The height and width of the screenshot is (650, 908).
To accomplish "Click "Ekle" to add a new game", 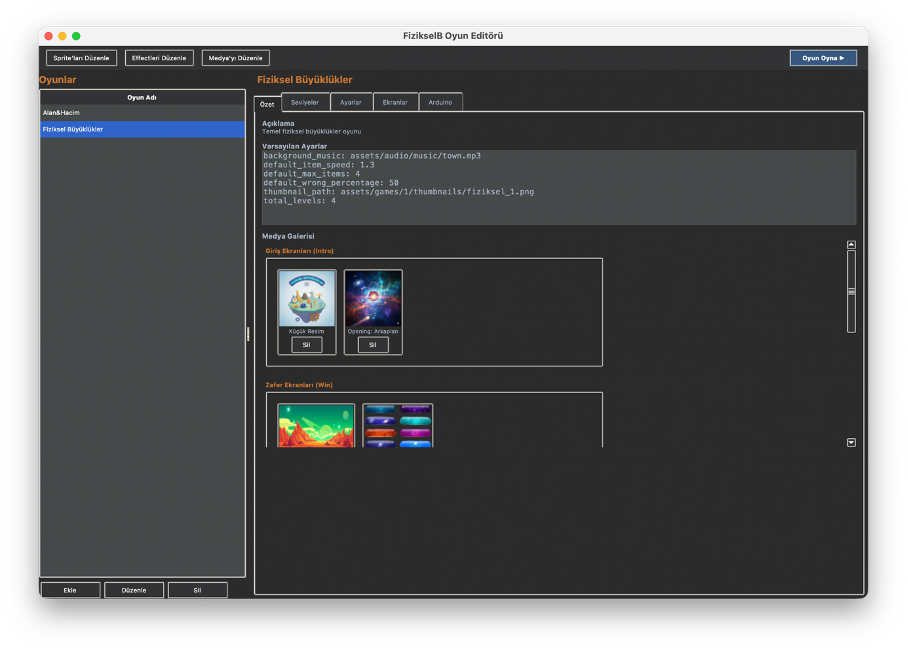I will [x=69, y=589].
